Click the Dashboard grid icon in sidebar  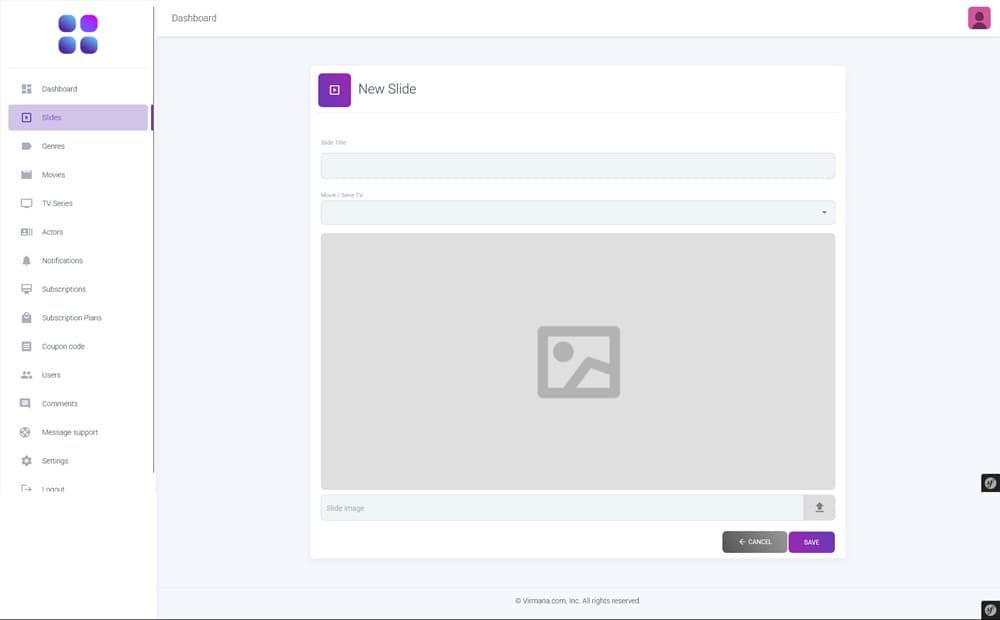coord(27,89)
